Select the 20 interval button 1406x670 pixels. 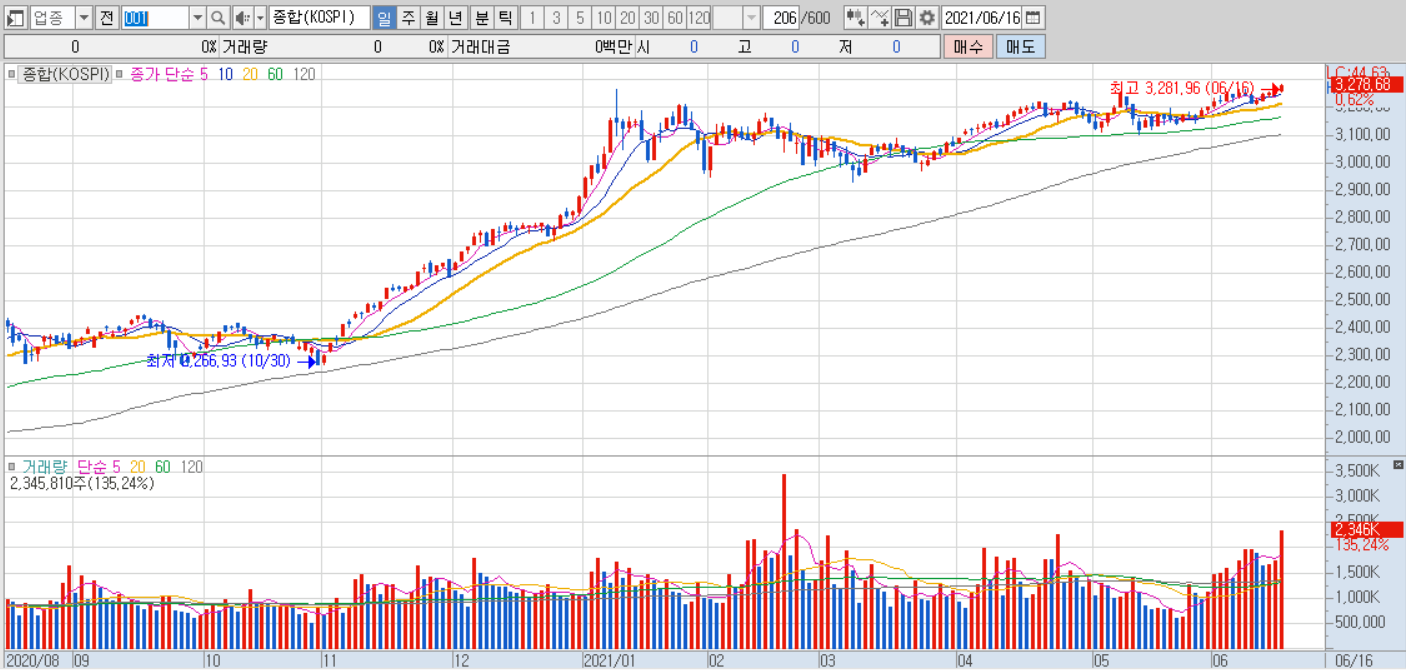pyautogui.click(x=627, y=18)
